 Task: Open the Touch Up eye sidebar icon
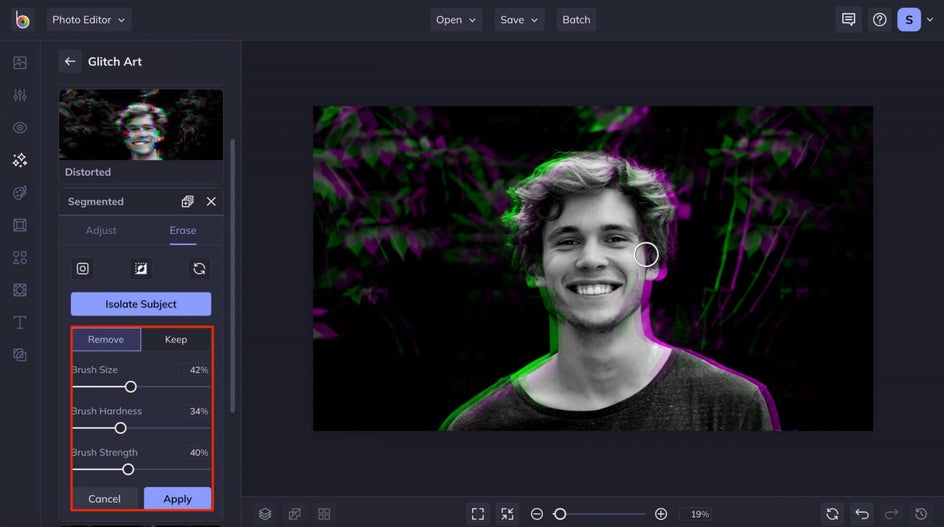(20, 128)
